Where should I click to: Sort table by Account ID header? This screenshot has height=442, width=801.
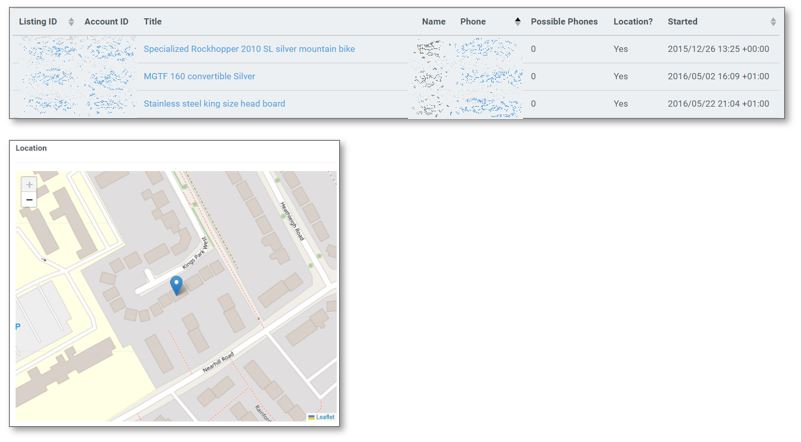(106, 22)
